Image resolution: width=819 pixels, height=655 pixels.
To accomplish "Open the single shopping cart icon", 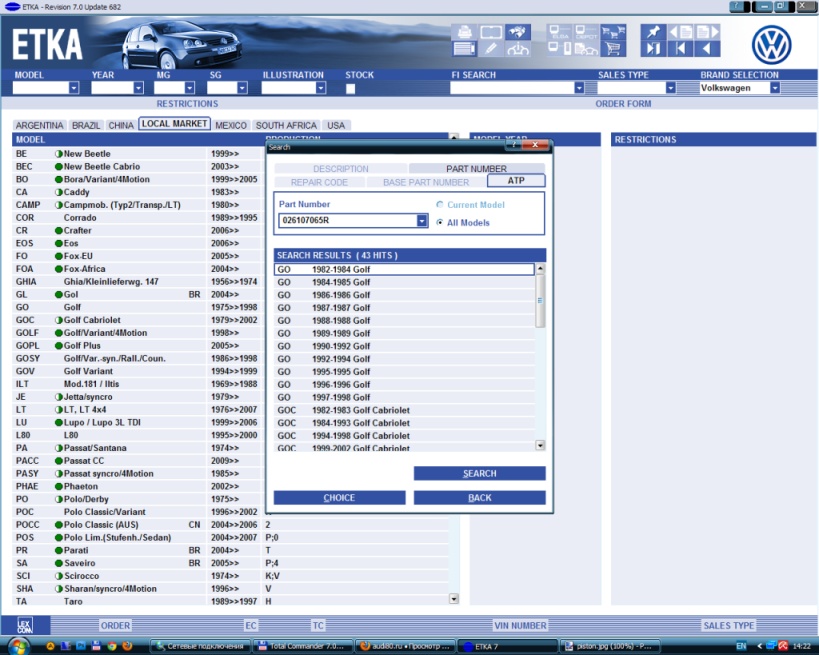I will (x=613, y=49).
